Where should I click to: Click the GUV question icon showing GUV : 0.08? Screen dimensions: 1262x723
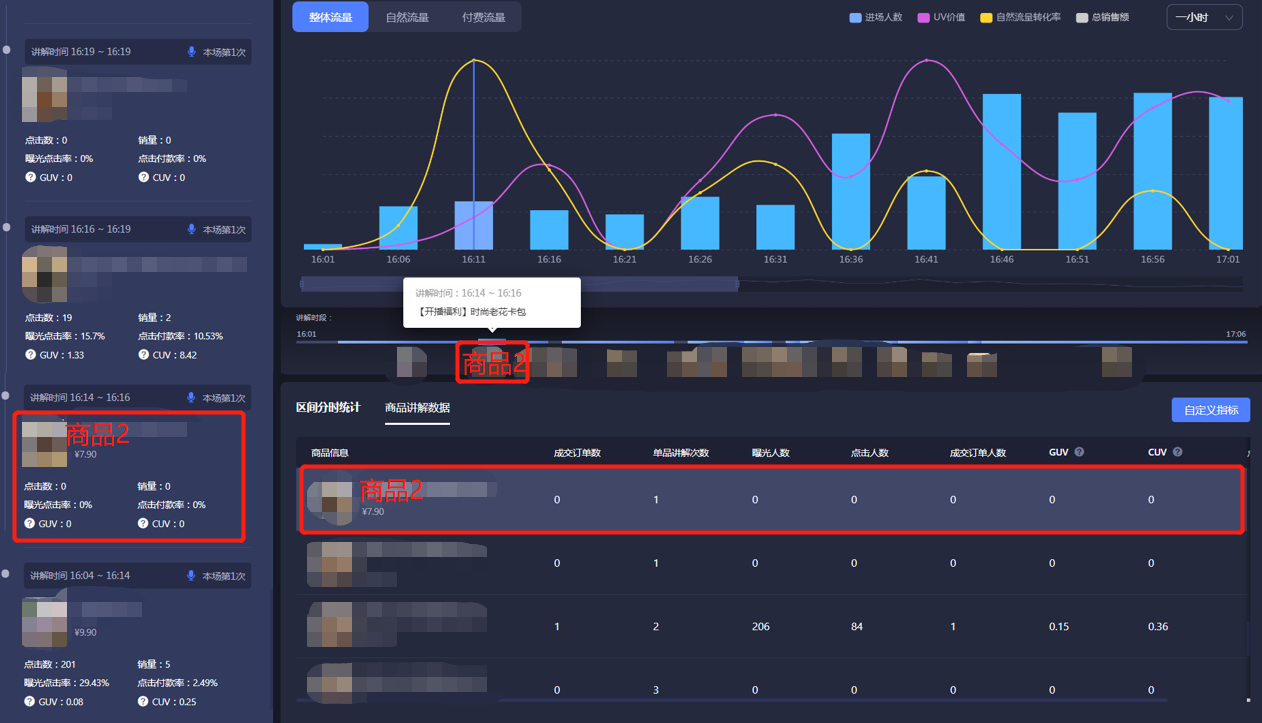click(31, 702)
